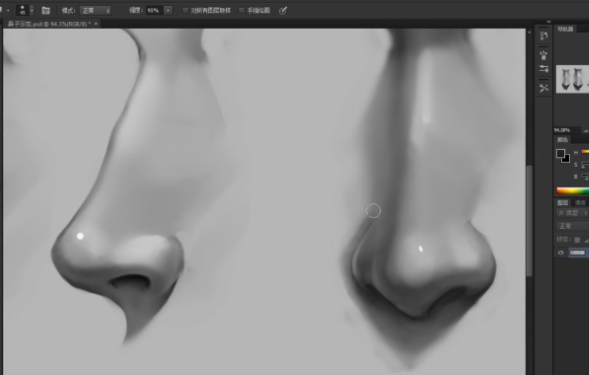The image size is (589, 375).
Task: Click the scroll up arrow of canvas scrollbar
Action: coord(529,33)
